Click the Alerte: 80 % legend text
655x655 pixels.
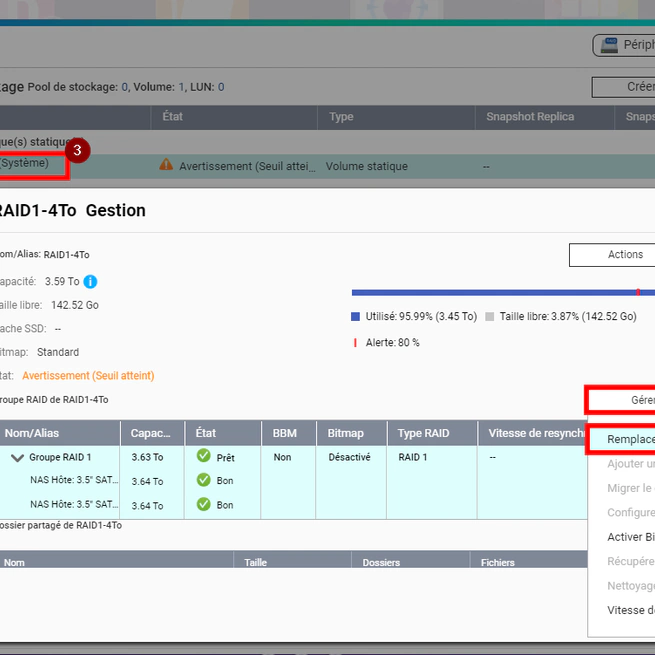tap(393, 343)
